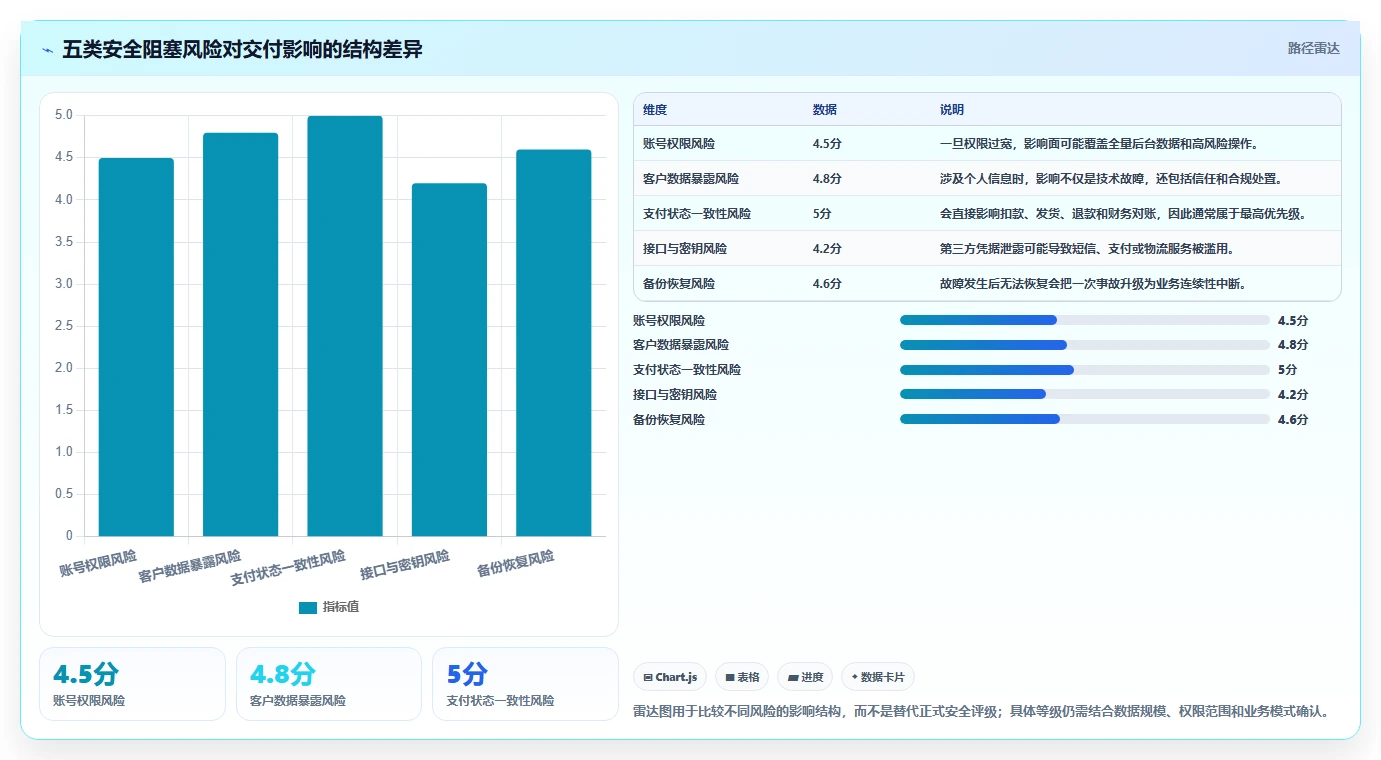Screen dimensions: 1381x760
Task: Click the 账号权限风险 bar in chart
Action: tap(136, 347)
